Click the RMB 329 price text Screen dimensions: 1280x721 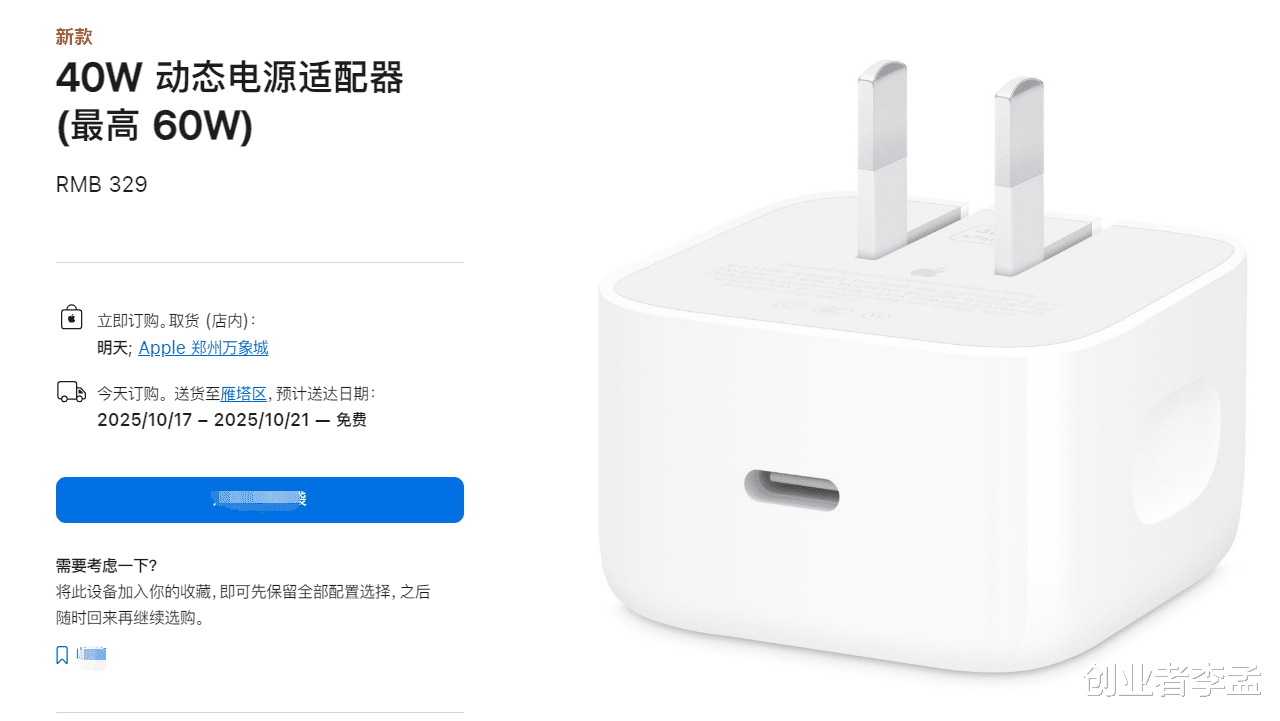tap(102, 185)
